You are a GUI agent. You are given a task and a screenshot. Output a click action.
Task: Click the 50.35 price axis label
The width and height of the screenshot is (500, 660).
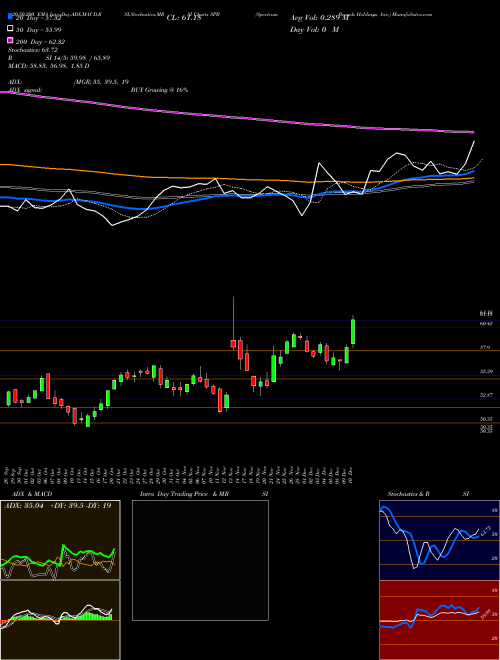(x=486, y=419)
